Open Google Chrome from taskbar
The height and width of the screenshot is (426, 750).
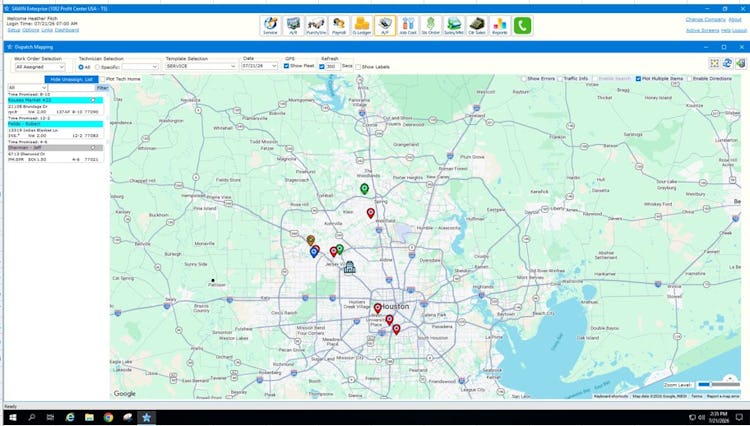pos(109,417)
